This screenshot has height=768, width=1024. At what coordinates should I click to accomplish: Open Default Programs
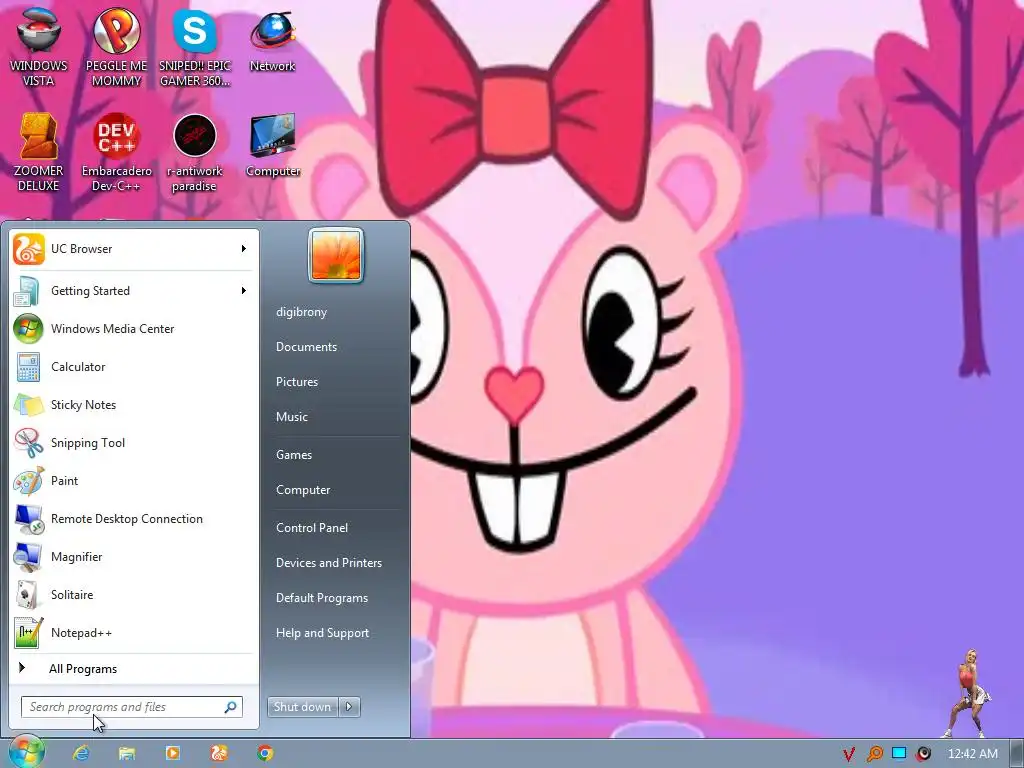322,598
